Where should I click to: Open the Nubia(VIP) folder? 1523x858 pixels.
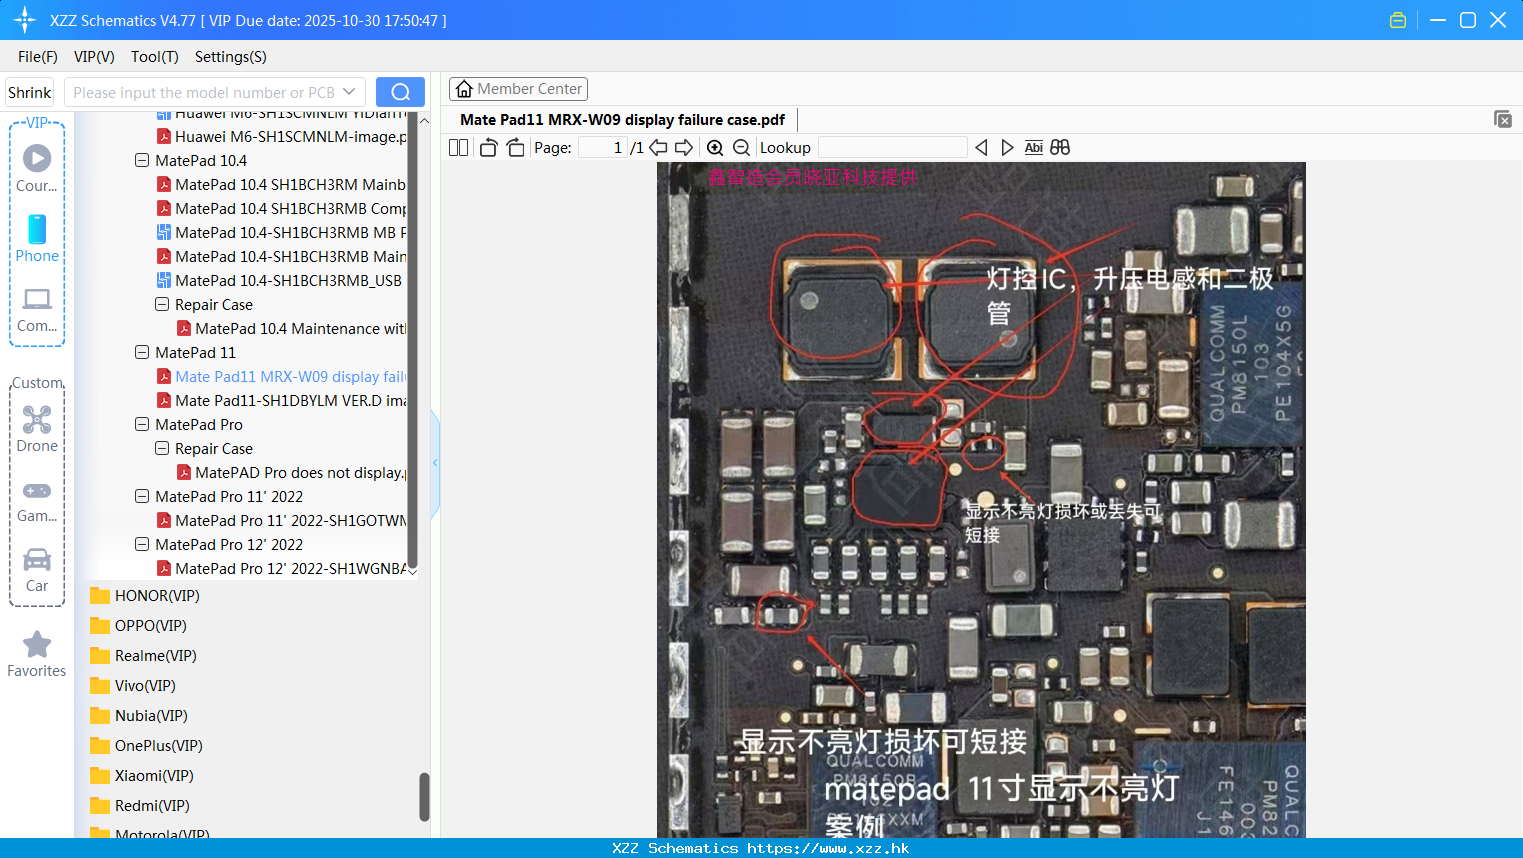pos(139,715)
